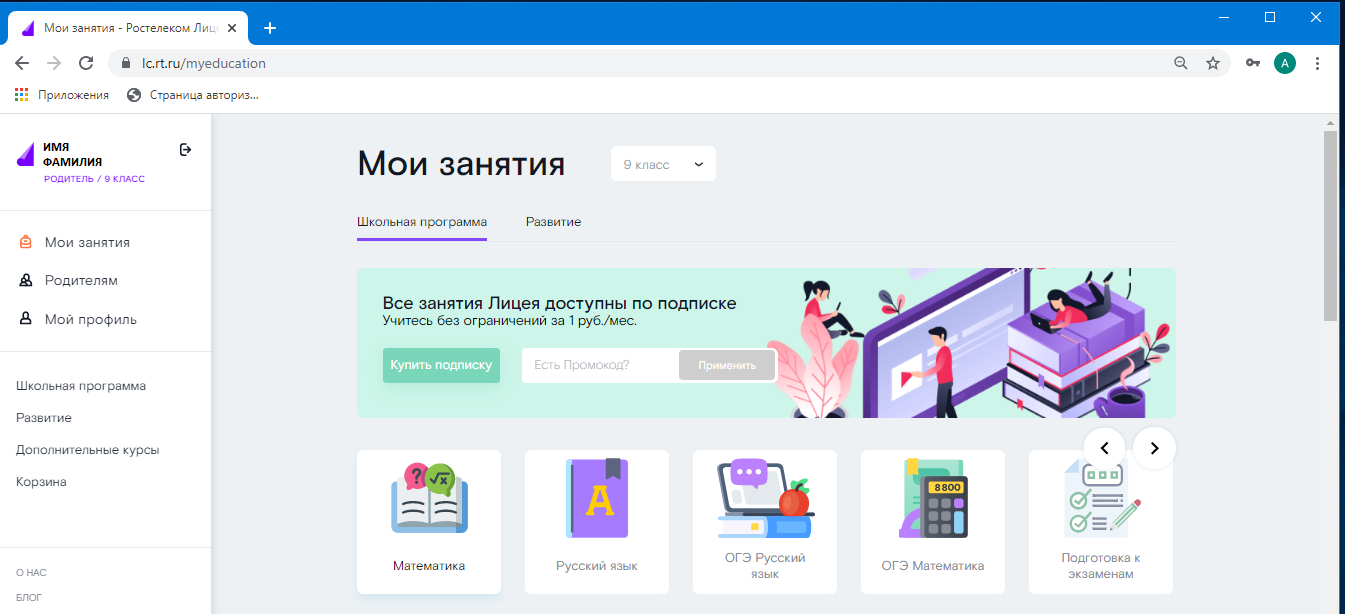Switch to the Развитие tab
This screenshot has height=614, width=1345.
[x=553, y=222]
